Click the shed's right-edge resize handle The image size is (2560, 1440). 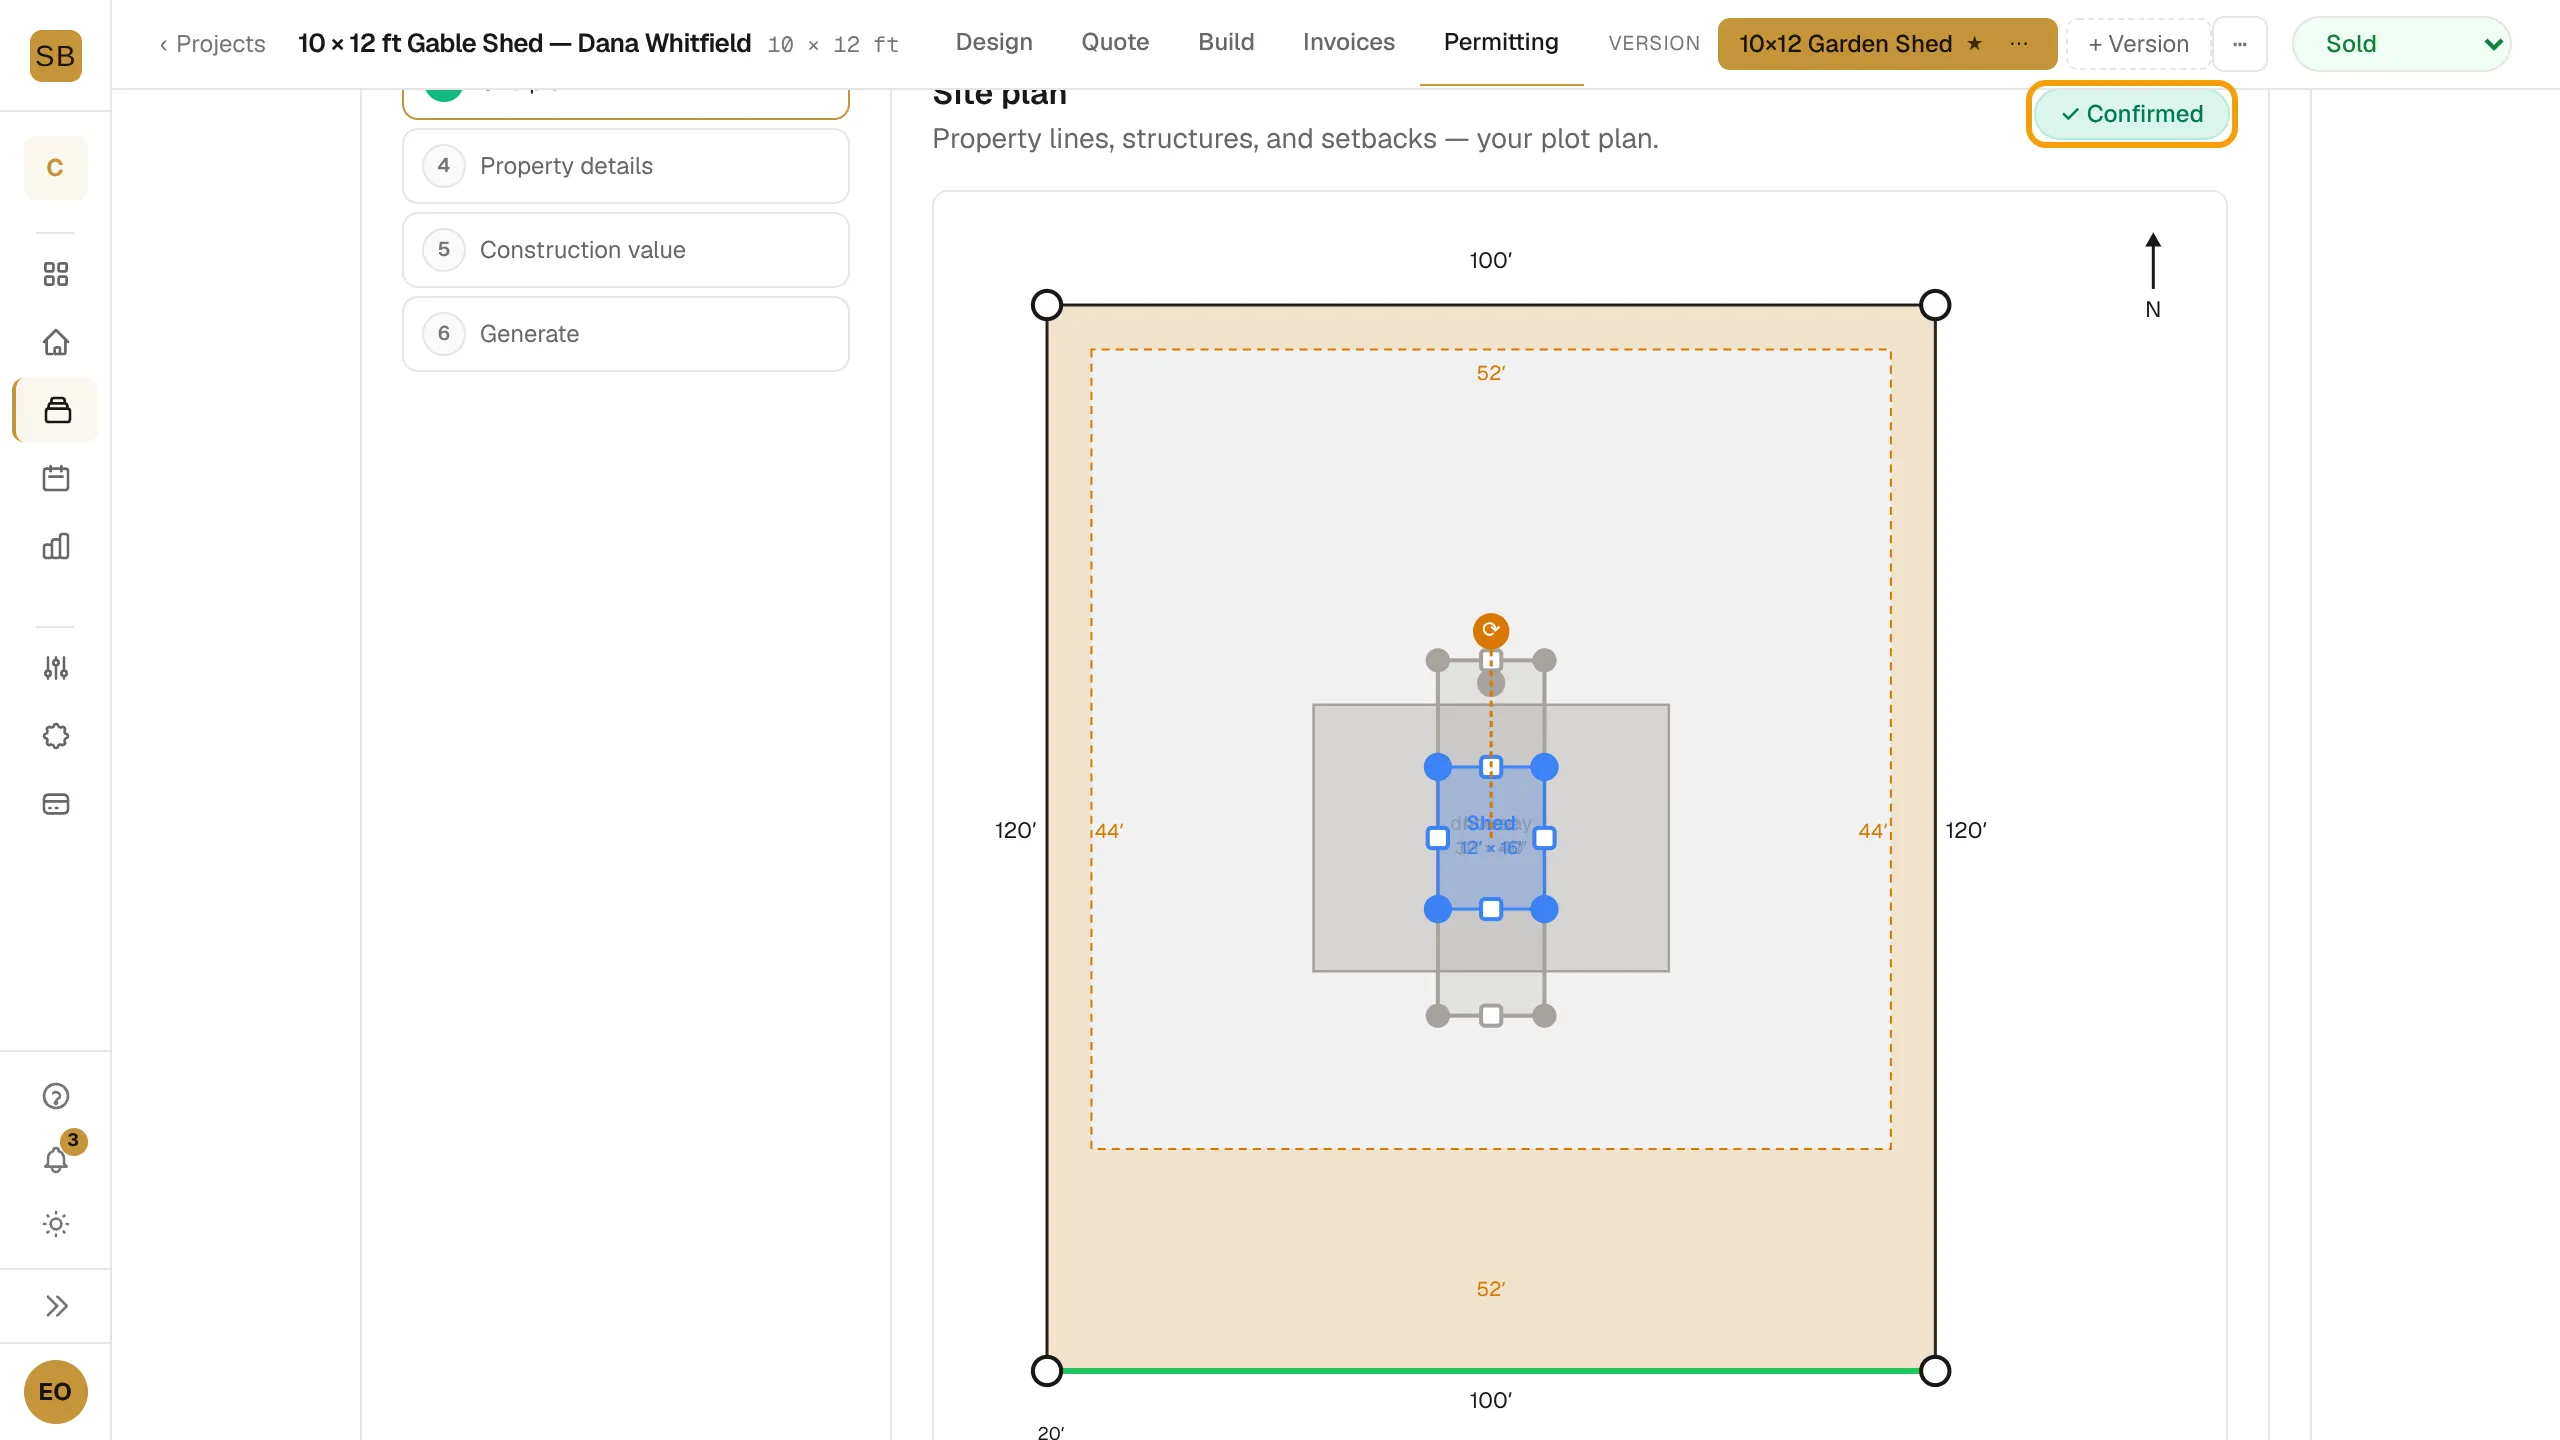(1544, 838)
